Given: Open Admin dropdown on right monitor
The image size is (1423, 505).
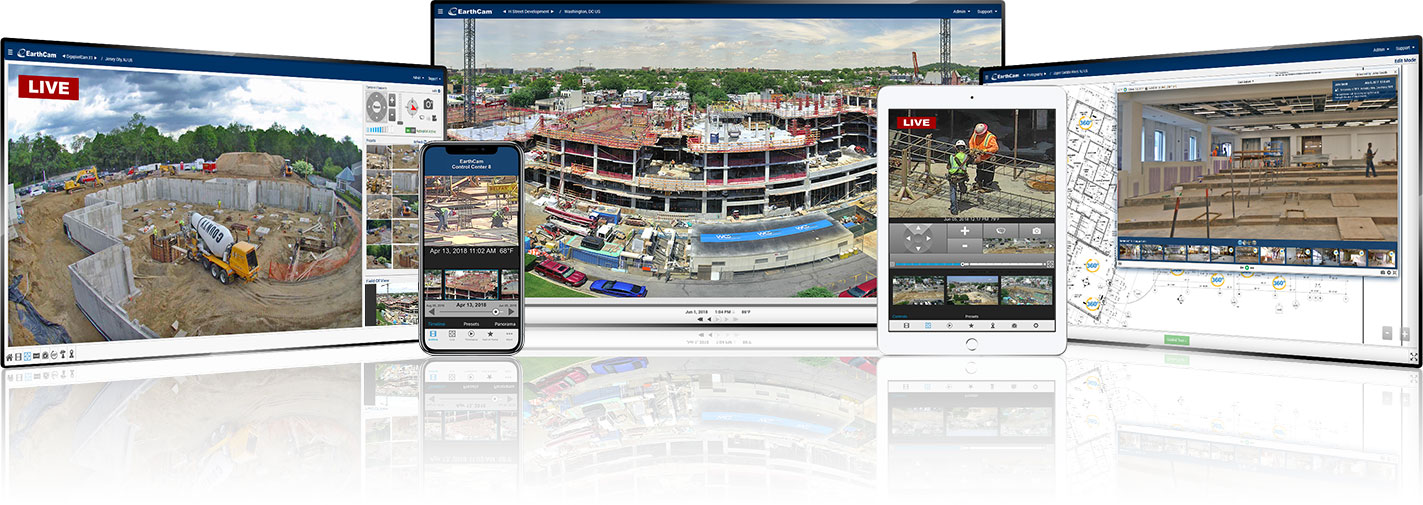Looking at the screenshot, I should (1381, 49).
